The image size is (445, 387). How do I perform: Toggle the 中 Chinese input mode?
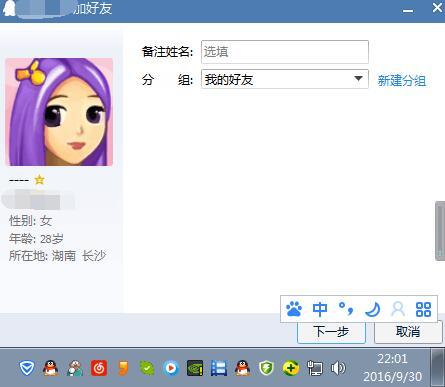320,309
